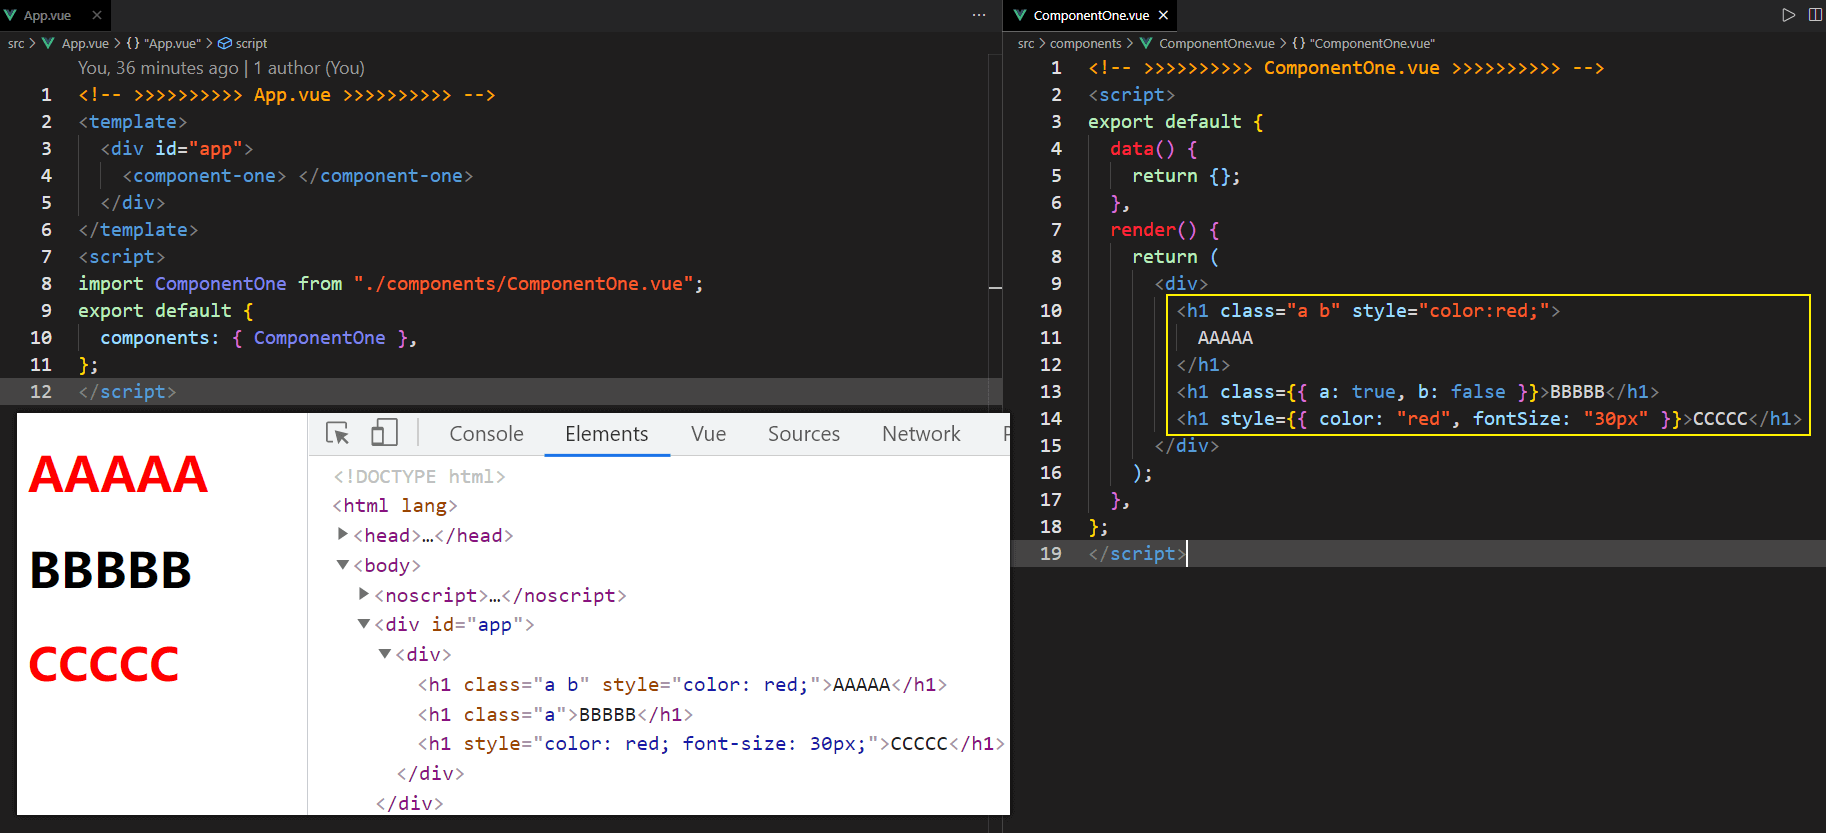Click the data() line in ComponentOne.vue
The width and height of the screenshot is (1826, 833).
pyautogui.click(x=1154, y=149)
